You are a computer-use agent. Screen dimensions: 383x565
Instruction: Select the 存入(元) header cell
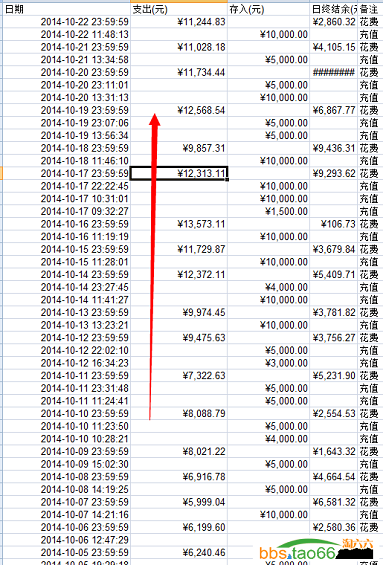click(x=268, y=9)
